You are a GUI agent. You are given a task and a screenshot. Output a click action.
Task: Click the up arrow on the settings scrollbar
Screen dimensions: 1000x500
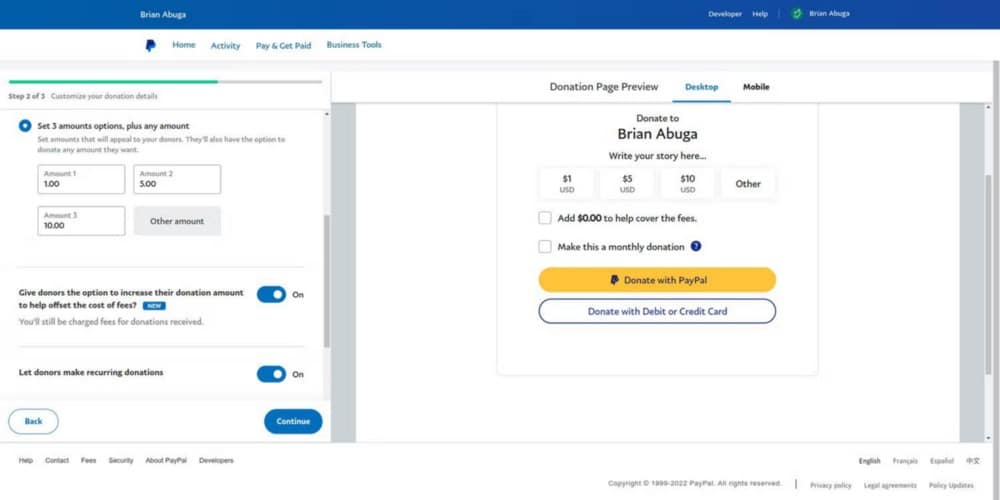pos(327,114)
